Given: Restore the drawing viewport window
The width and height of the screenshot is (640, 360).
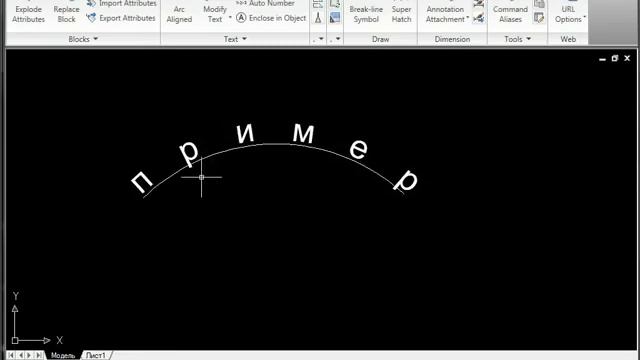Looking at the screenshot, I should 615,58.
